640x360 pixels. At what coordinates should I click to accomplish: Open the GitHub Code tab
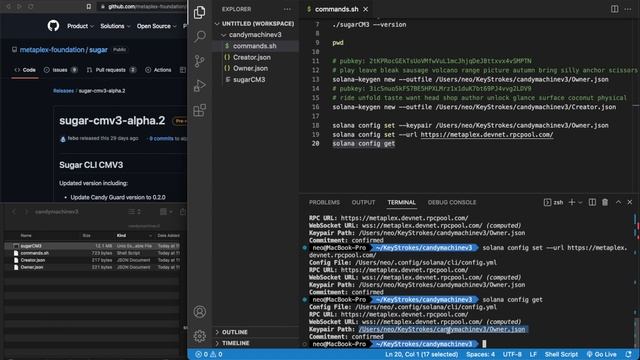25,70
